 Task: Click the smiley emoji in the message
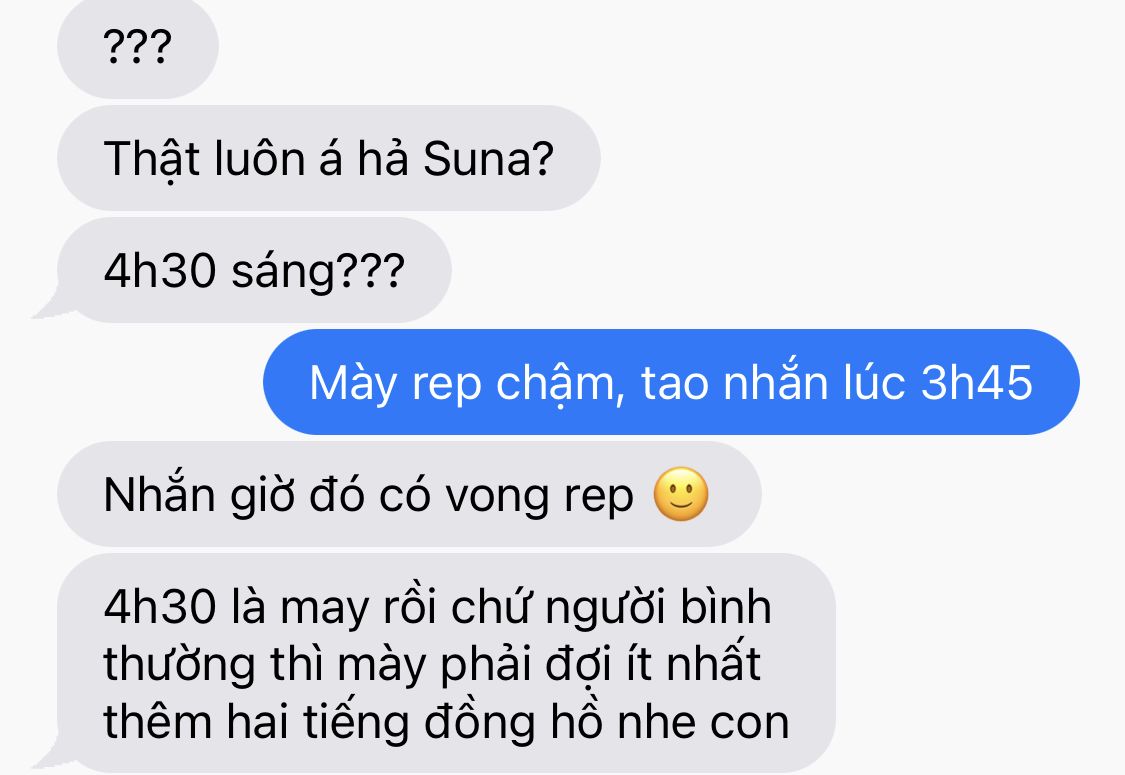[681, 494]
